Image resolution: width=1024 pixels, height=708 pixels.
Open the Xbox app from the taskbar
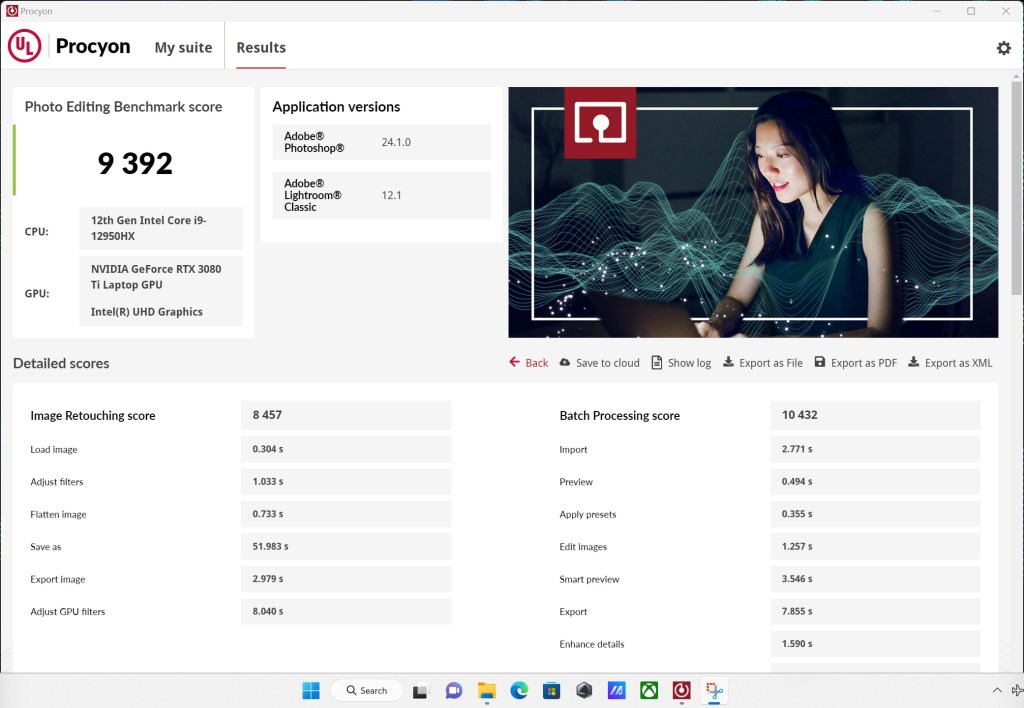coord(649,690)
